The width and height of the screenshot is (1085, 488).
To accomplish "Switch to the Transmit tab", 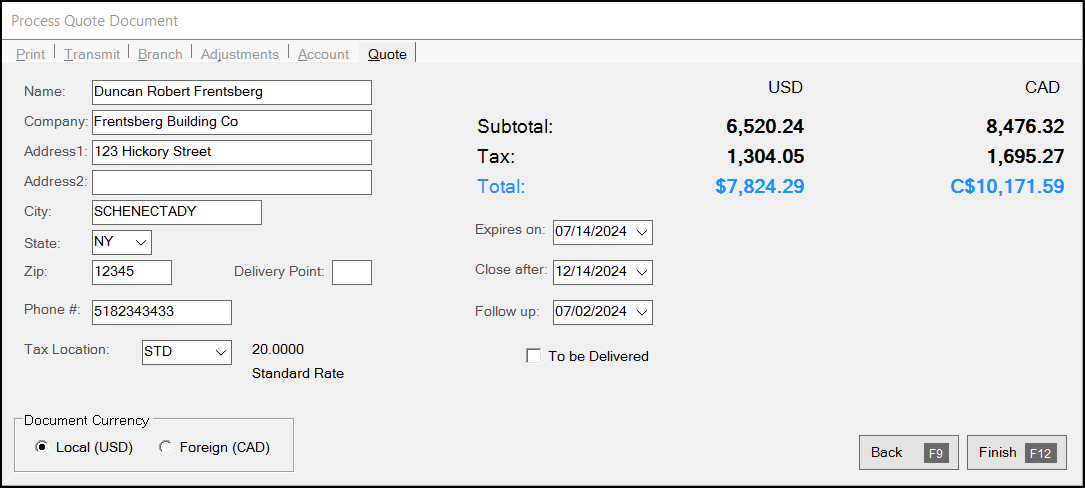I will click(92, 54).
